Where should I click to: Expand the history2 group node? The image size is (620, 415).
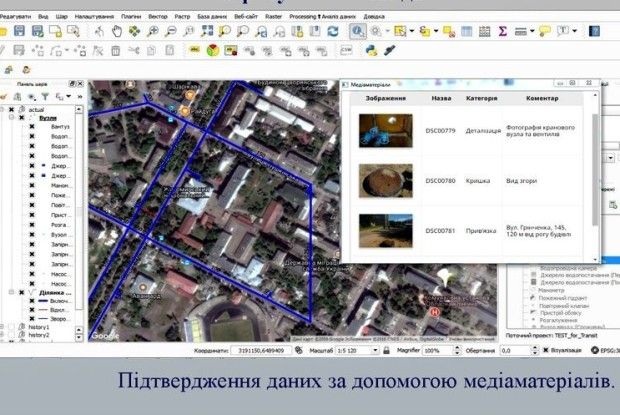point(2,335)
